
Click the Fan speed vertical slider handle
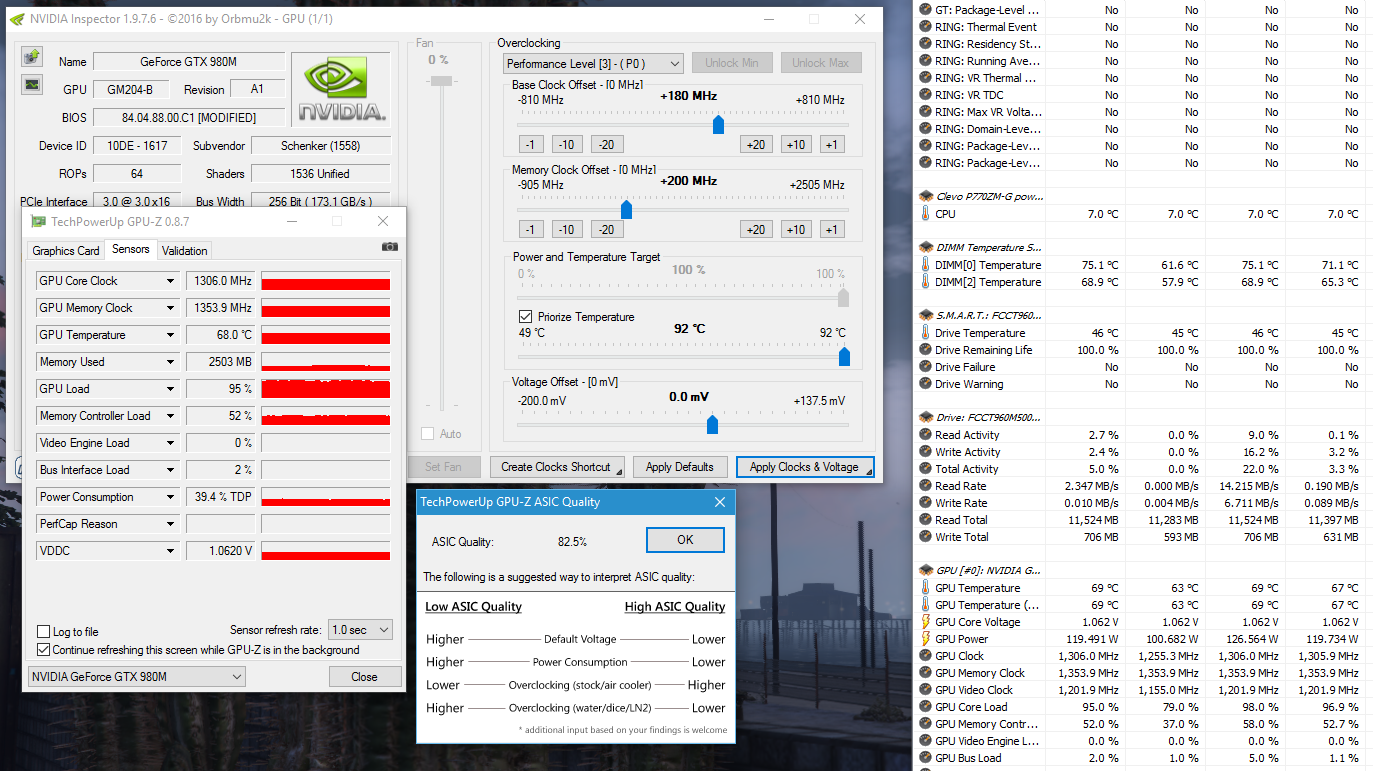coord(440,79)
